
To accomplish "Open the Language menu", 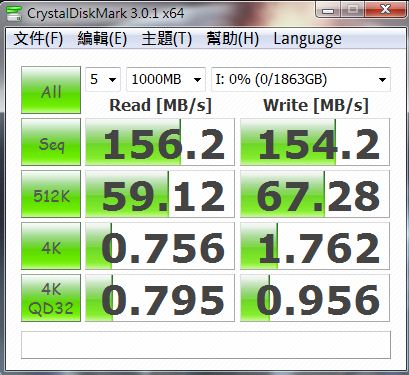I will click(307, 39).
